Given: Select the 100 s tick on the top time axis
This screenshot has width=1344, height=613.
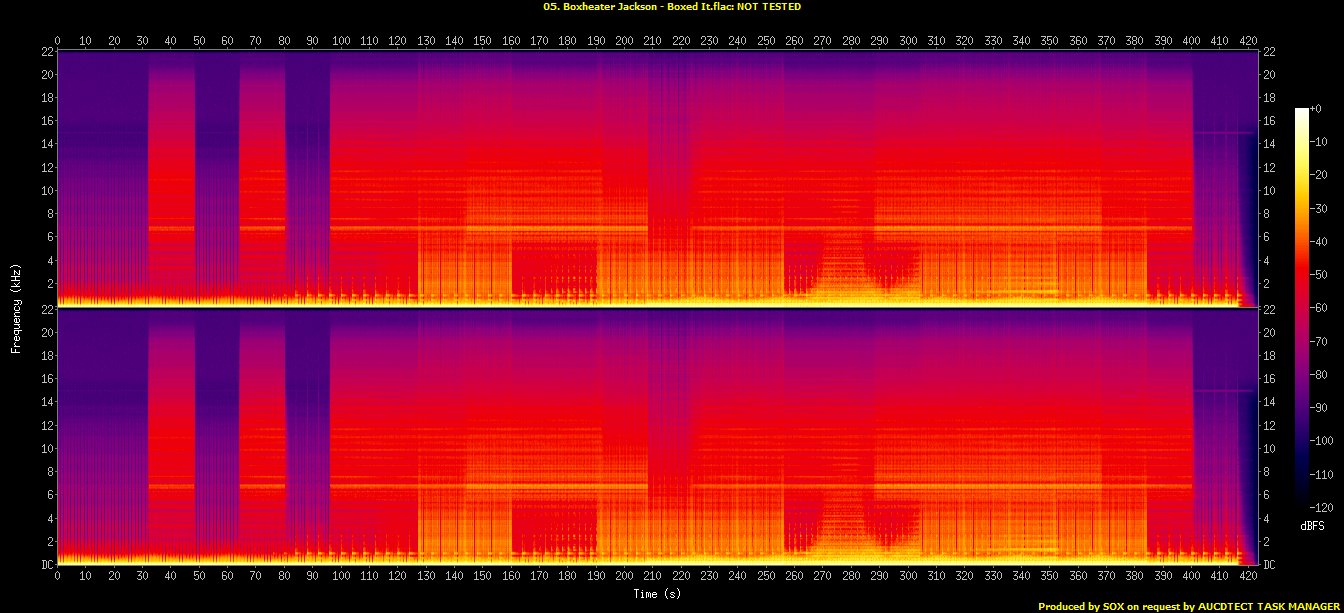Looking at the screenshot, I should coord(341,41).
